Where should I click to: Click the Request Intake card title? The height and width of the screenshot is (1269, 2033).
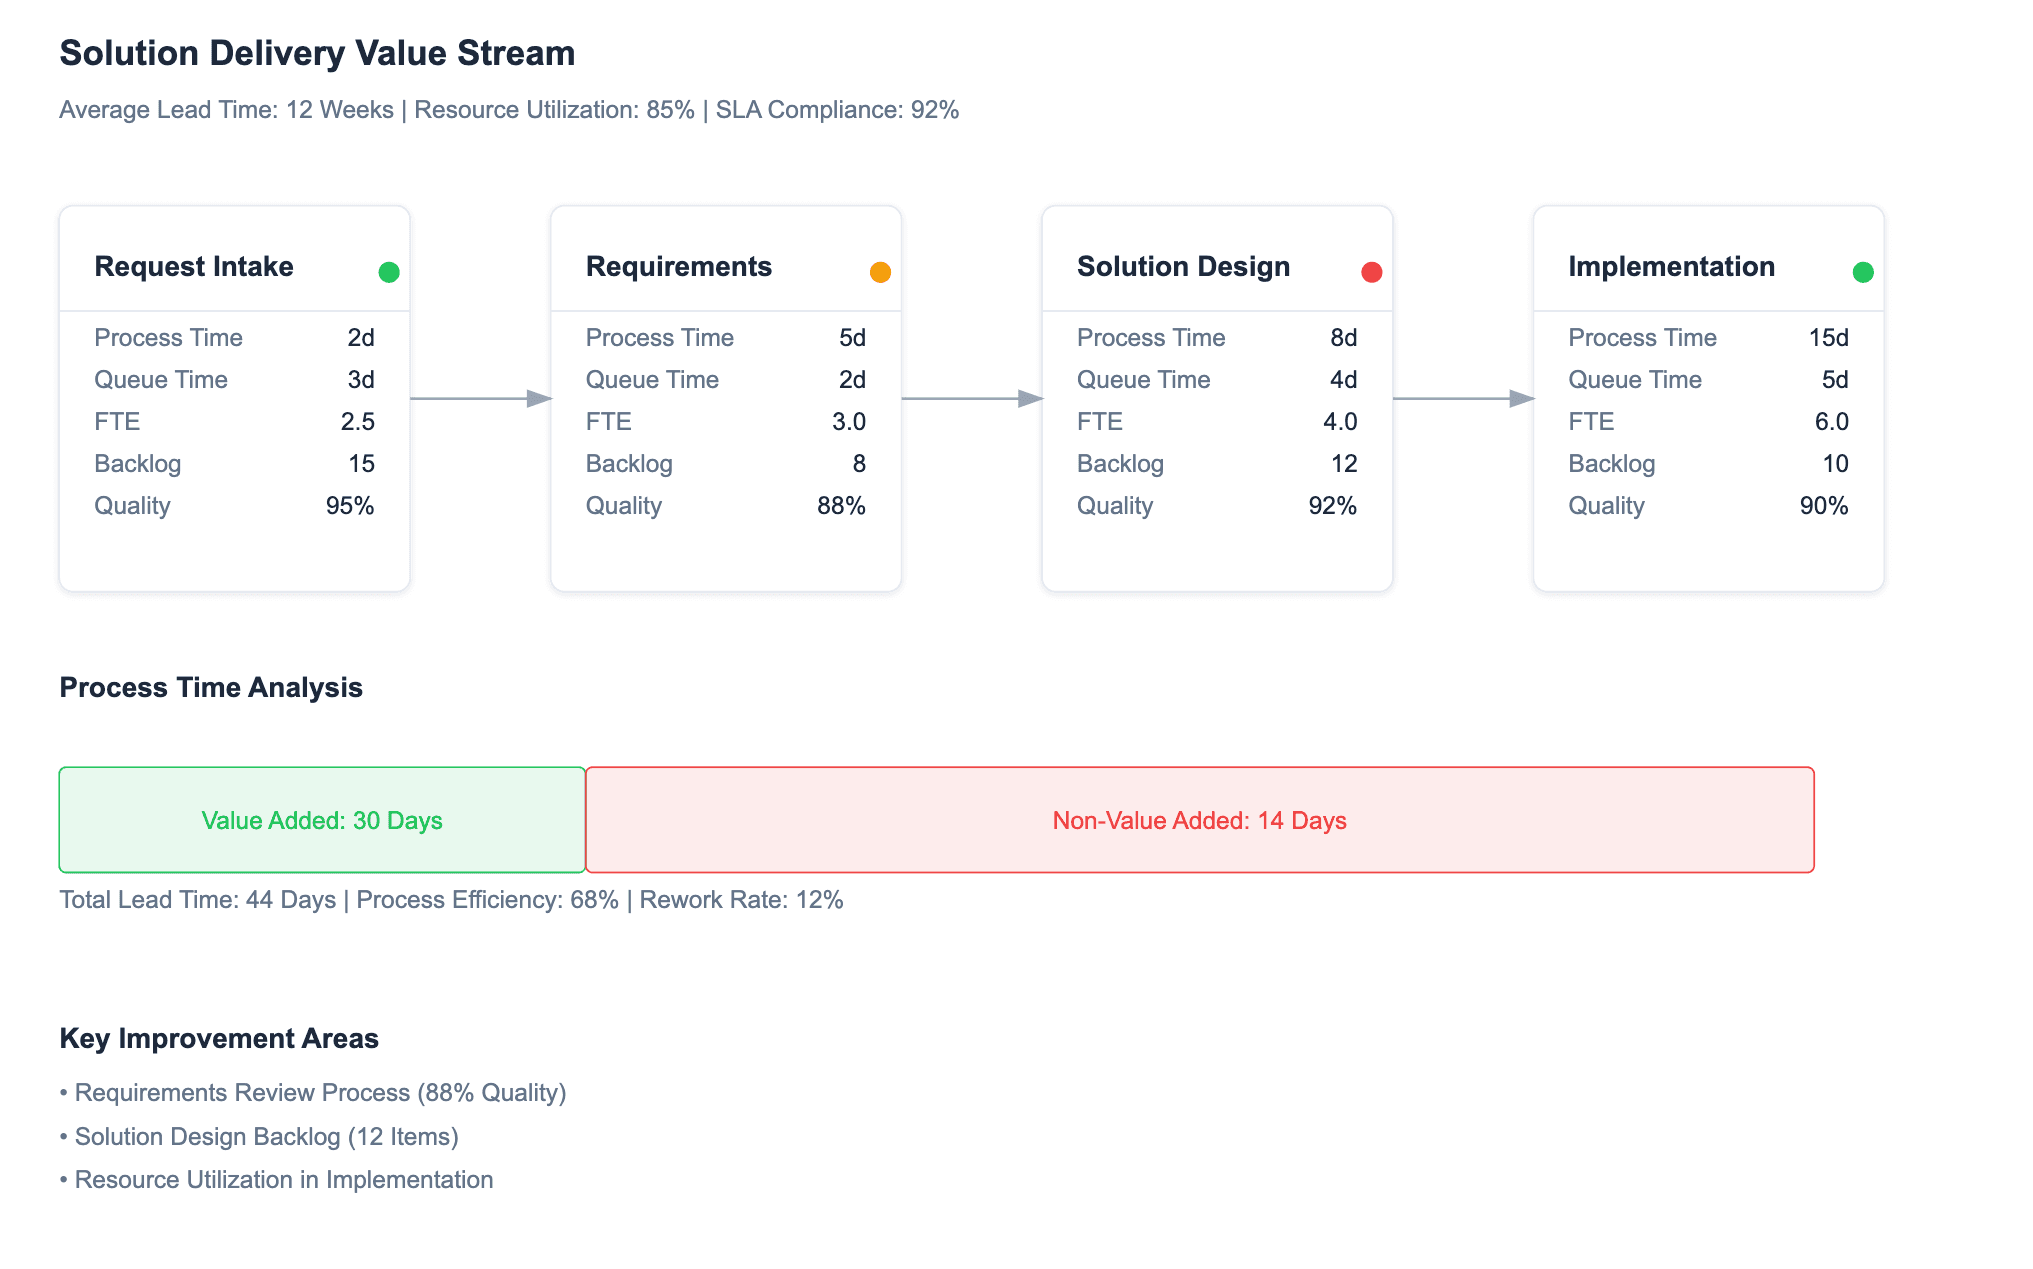[x=194, y=267]
